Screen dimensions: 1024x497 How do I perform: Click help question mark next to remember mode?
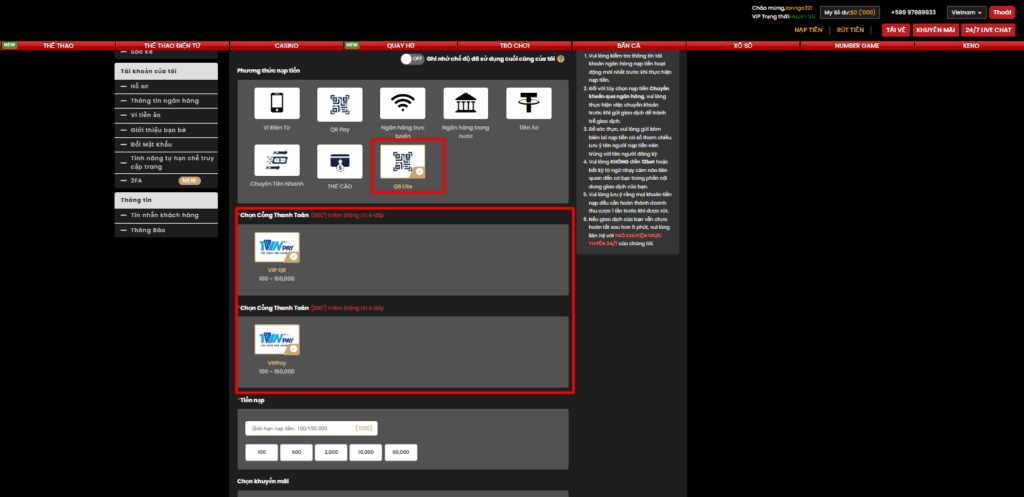[561, 59]
